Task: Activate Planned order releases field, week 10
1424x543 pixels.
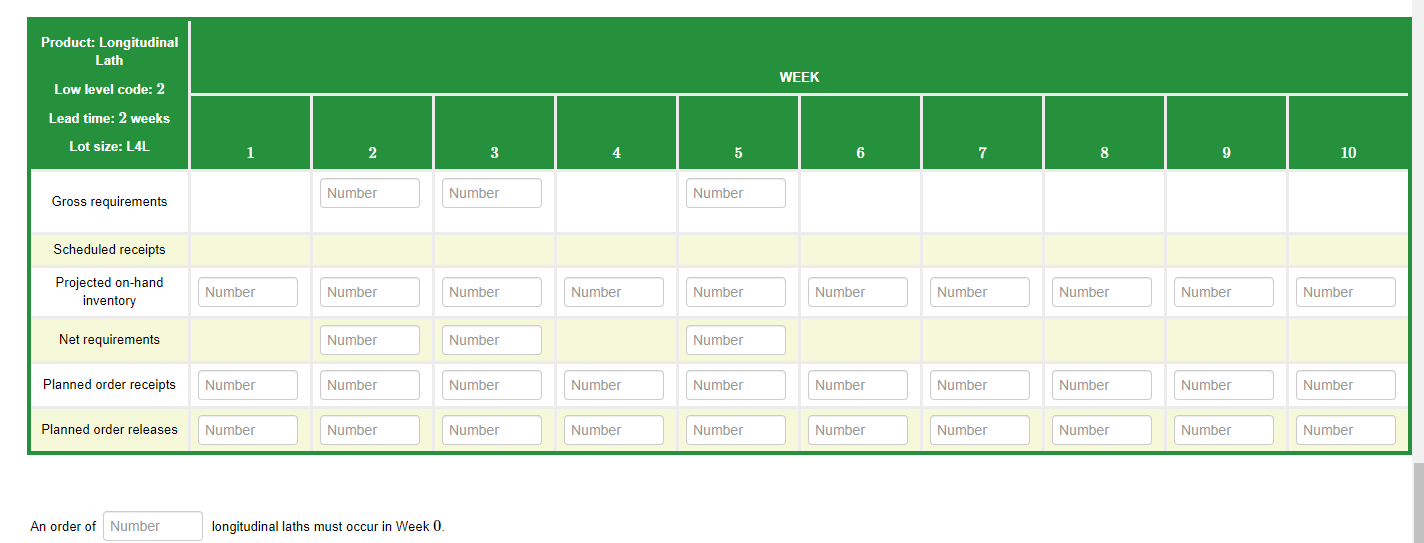Action: coord(1346,430)
